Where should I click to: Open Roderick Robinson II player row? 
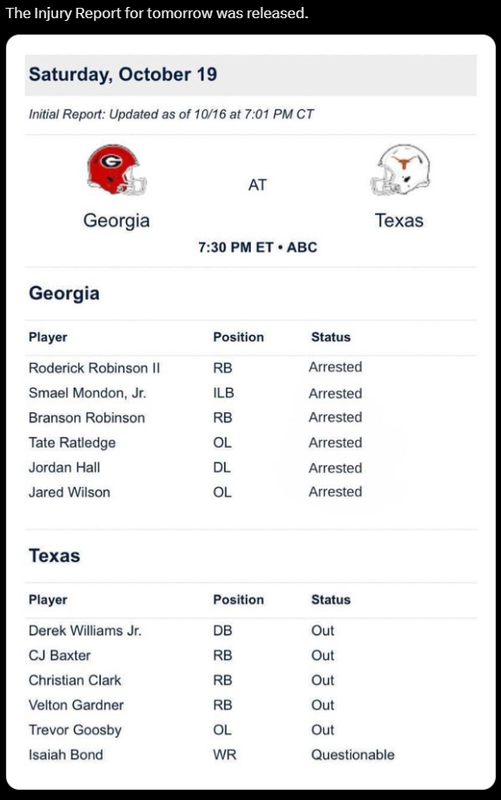[x=251, y=368]
